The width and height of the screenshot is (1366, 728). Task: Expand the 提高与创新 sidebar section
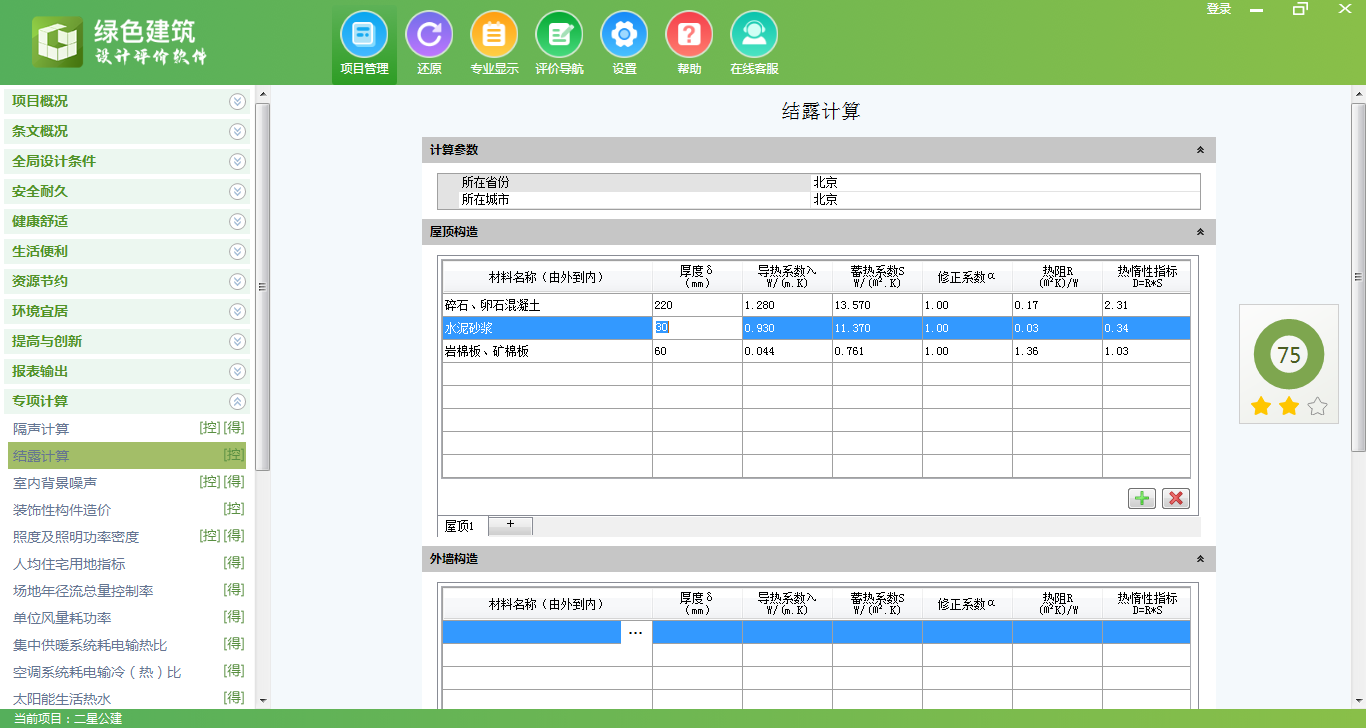pyautogui.click(x=127, y=341)
